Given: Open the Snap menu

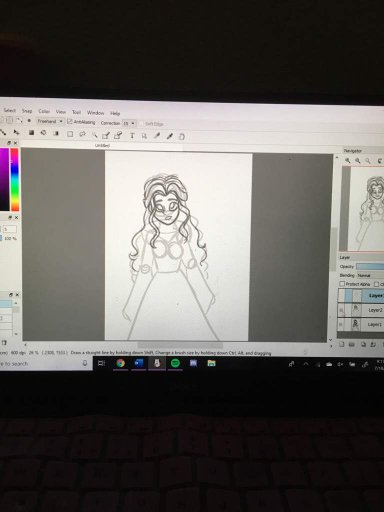Looking at the screenshot, I should click(27, 111).
